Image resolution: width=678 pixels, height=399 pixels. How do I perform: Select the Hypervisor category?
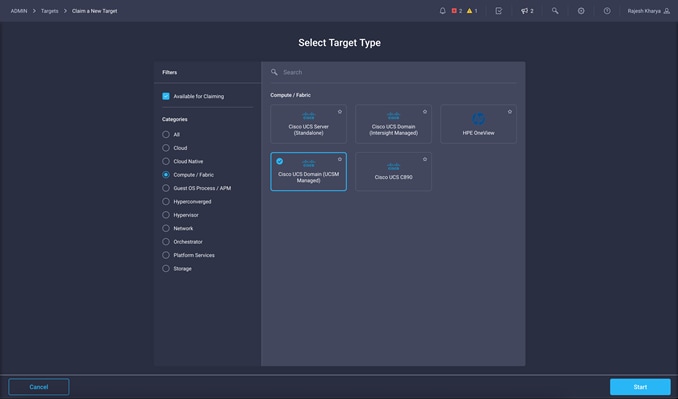pos(166,215)
